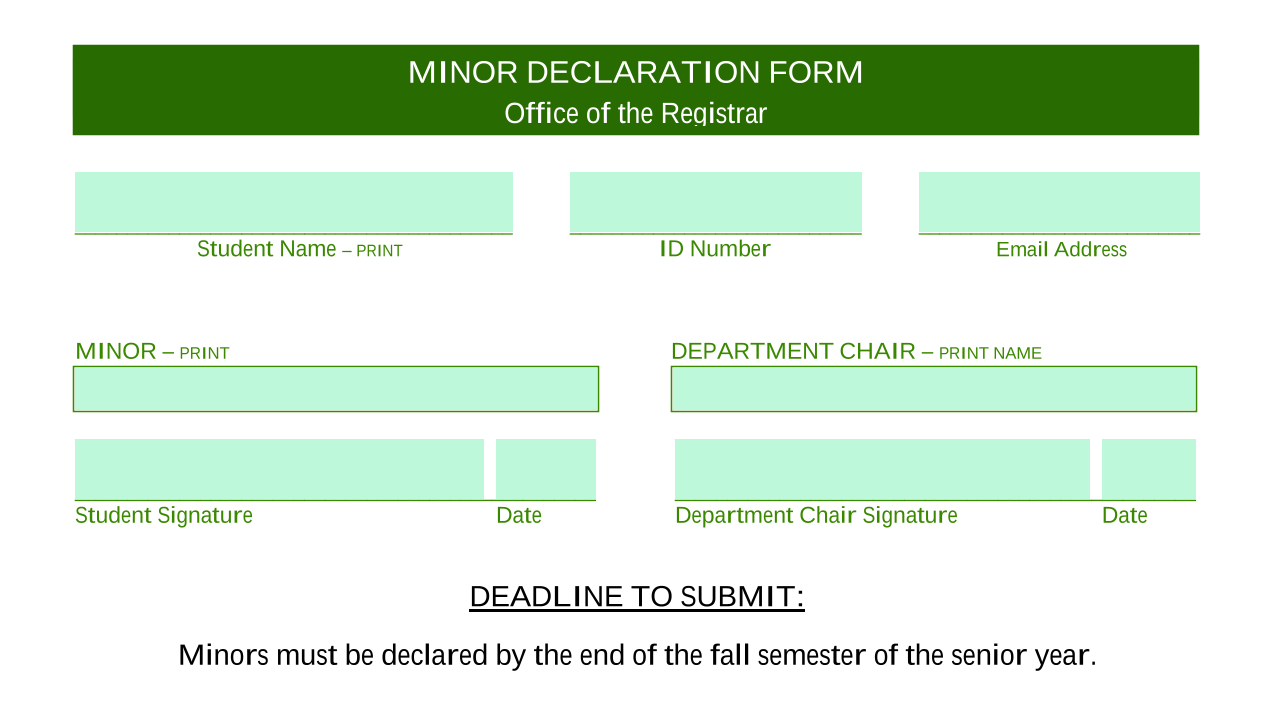Screen dimensions: 1275x706
Task: Select the Department Chair print name box
Action: [x=934, y=389]
